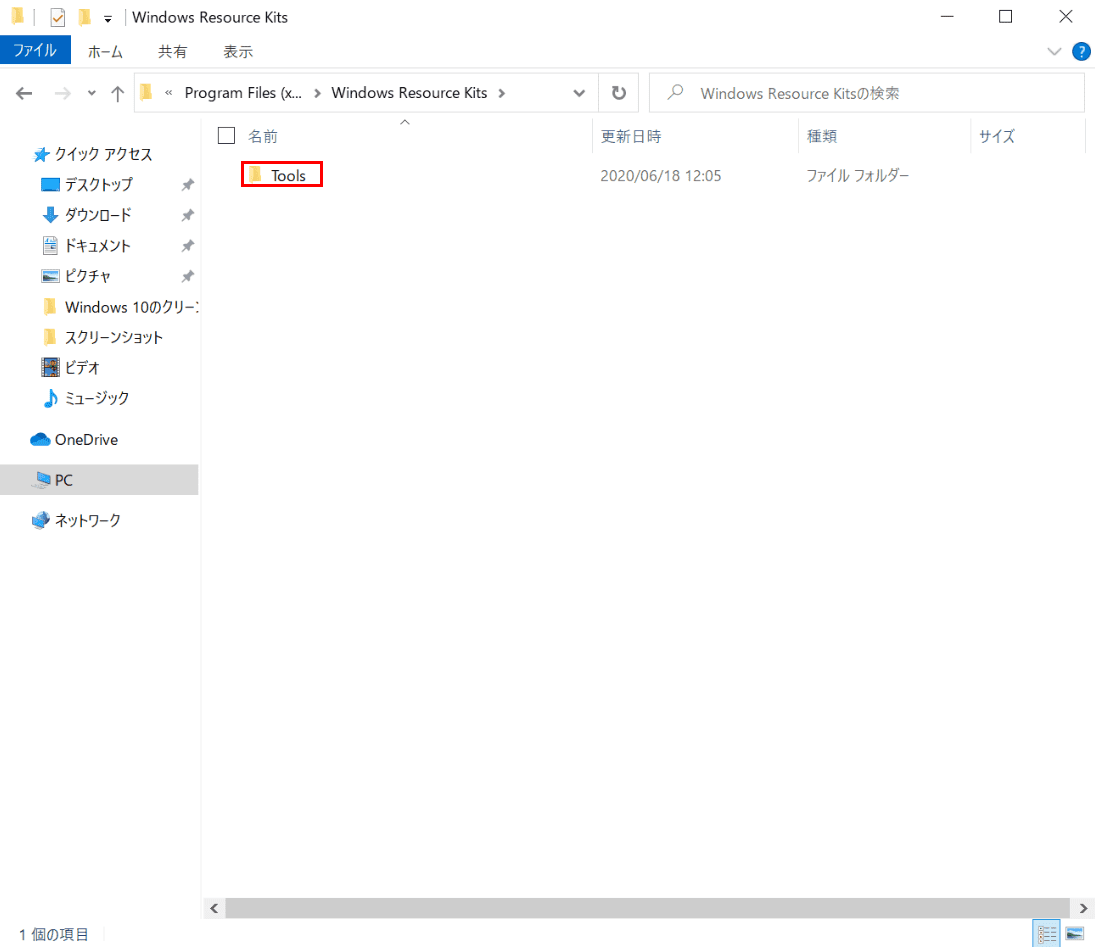Switch to the 表示 ribbon tab
This screenshot has height=947, width=1095.
238,52
